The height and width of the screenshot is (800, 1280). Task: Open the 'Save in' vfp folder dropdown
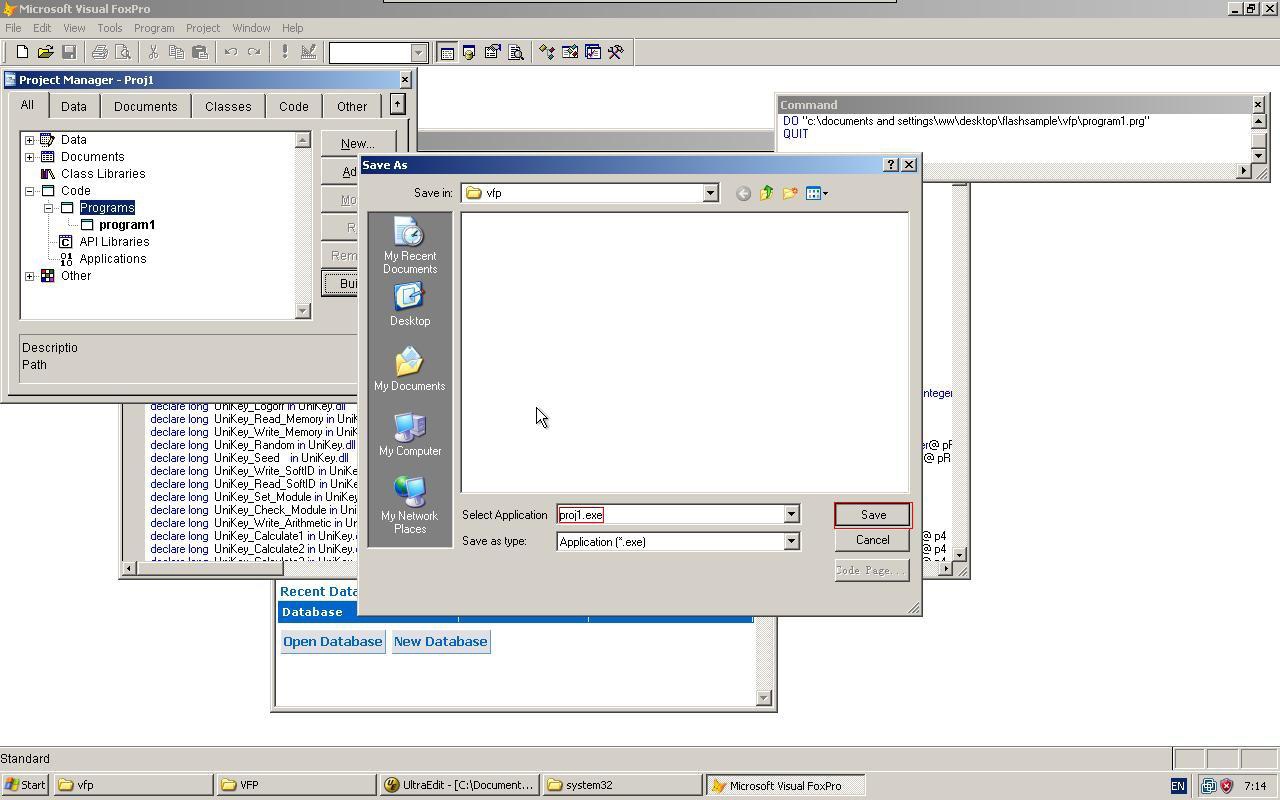710,193
